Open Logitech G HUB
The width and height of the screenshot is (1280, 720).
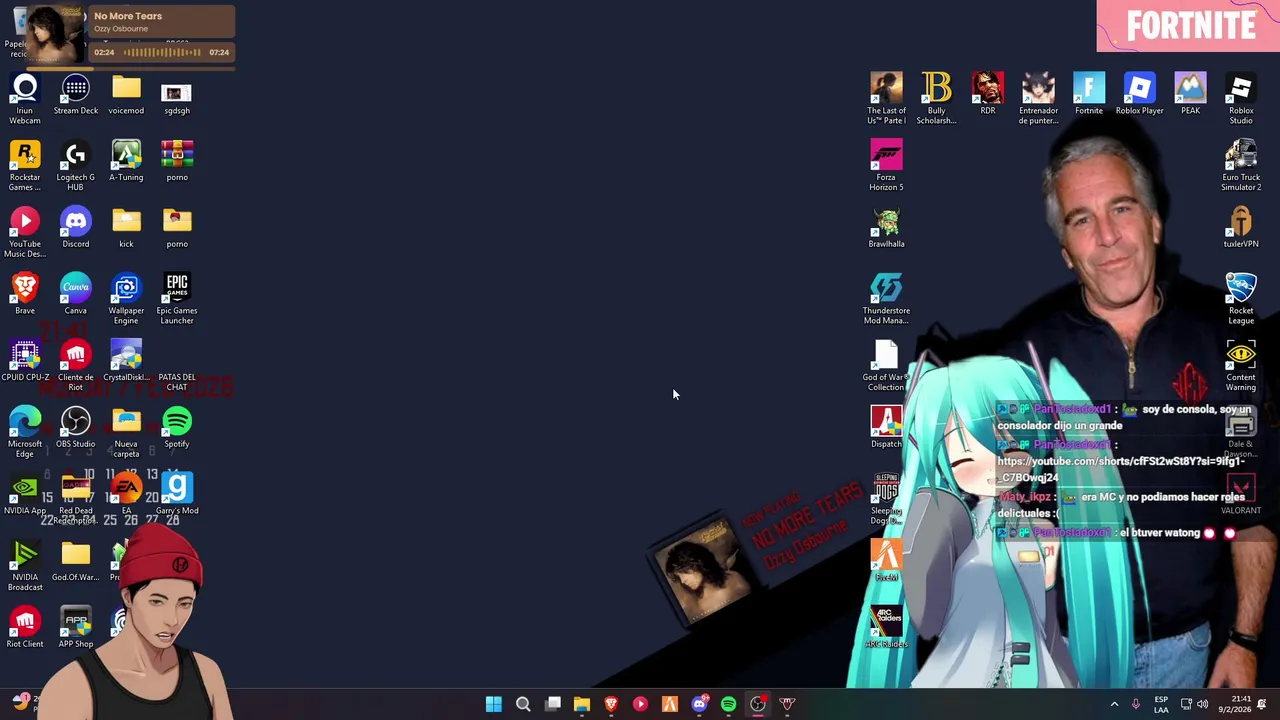pyautogui.click(x=76, y=165)
